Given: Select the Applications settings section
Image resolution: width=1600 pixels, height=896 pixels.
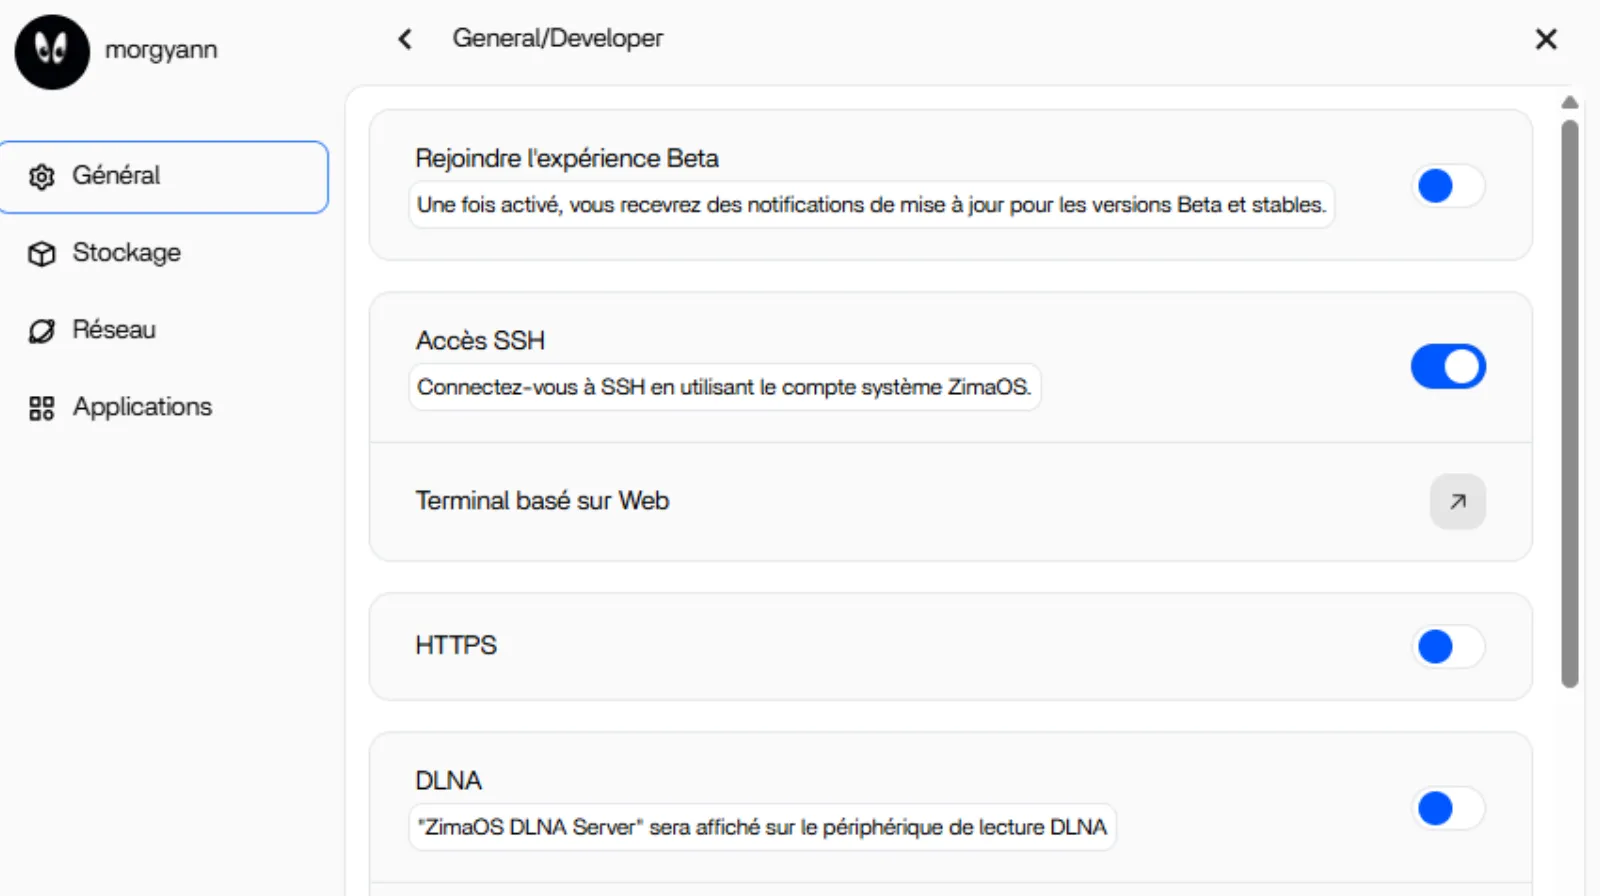Looking at the screenshot, I should point(142,407).
